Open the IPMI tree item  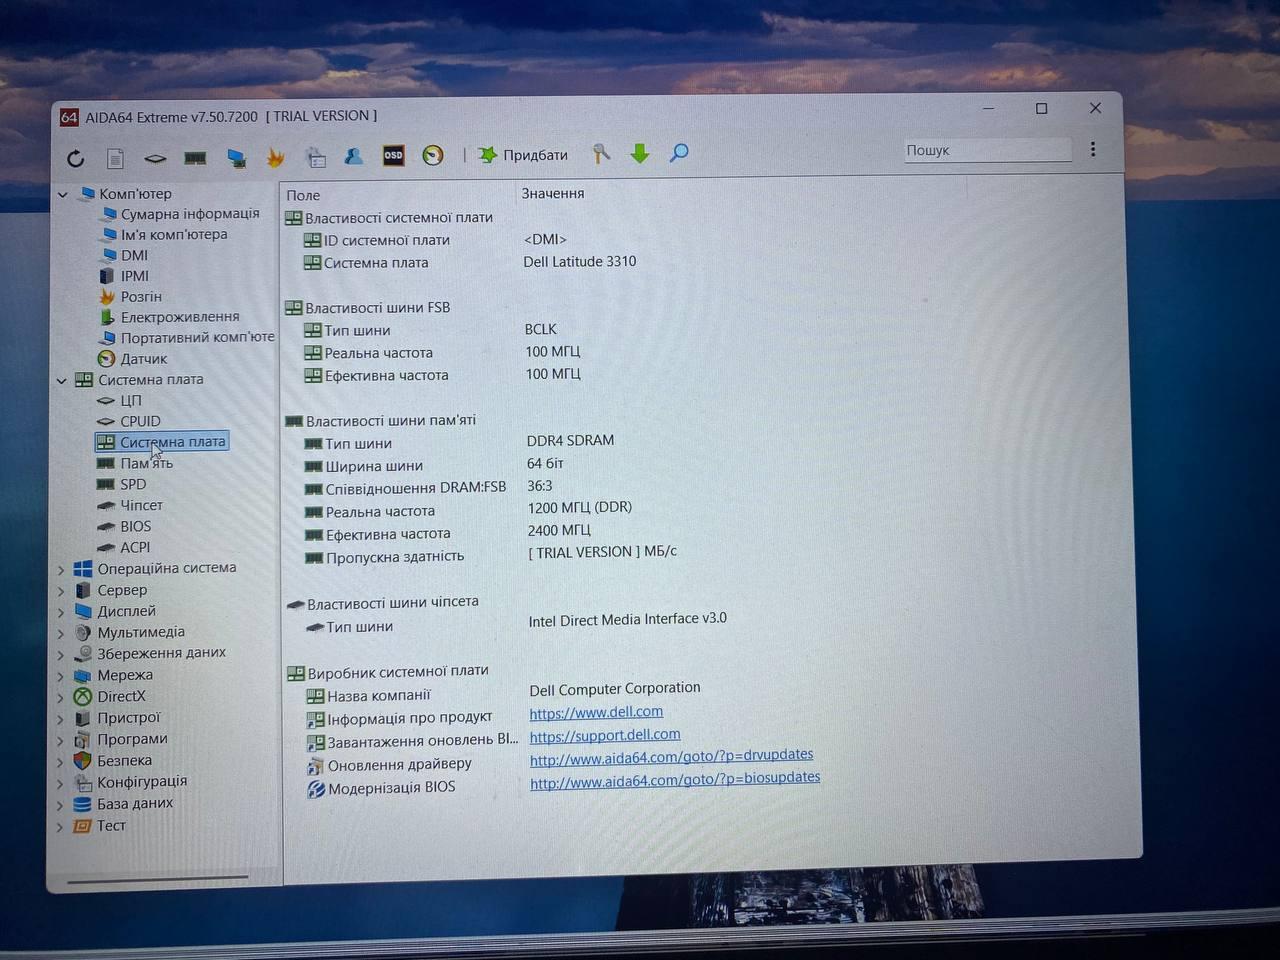[135, 276]
